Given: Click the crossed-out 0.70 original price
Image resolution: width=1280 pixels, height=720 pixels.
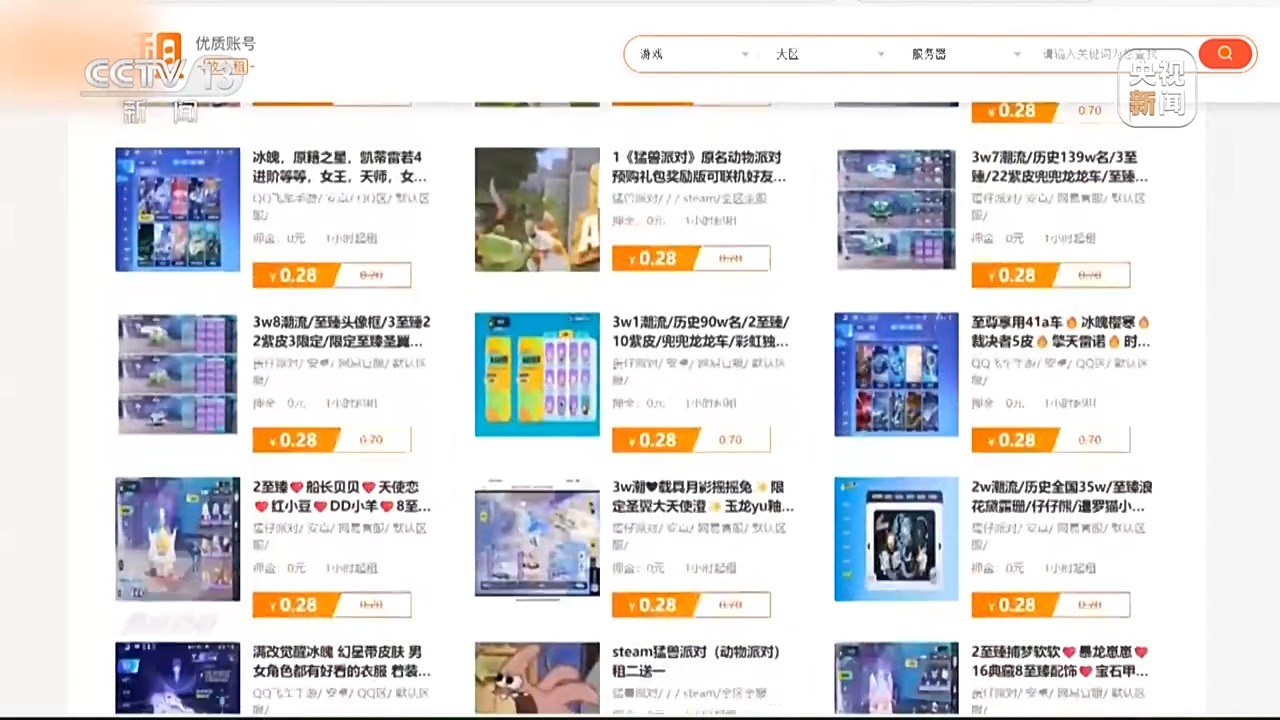Looking at the screenshot, I should (370, 275).
